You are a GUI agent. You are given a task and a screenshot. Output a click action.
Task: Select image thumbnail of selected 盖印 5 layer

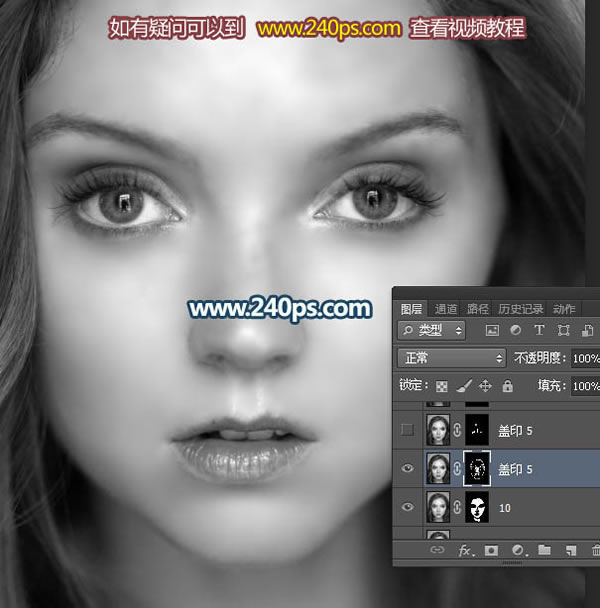[x=438, y=468]
